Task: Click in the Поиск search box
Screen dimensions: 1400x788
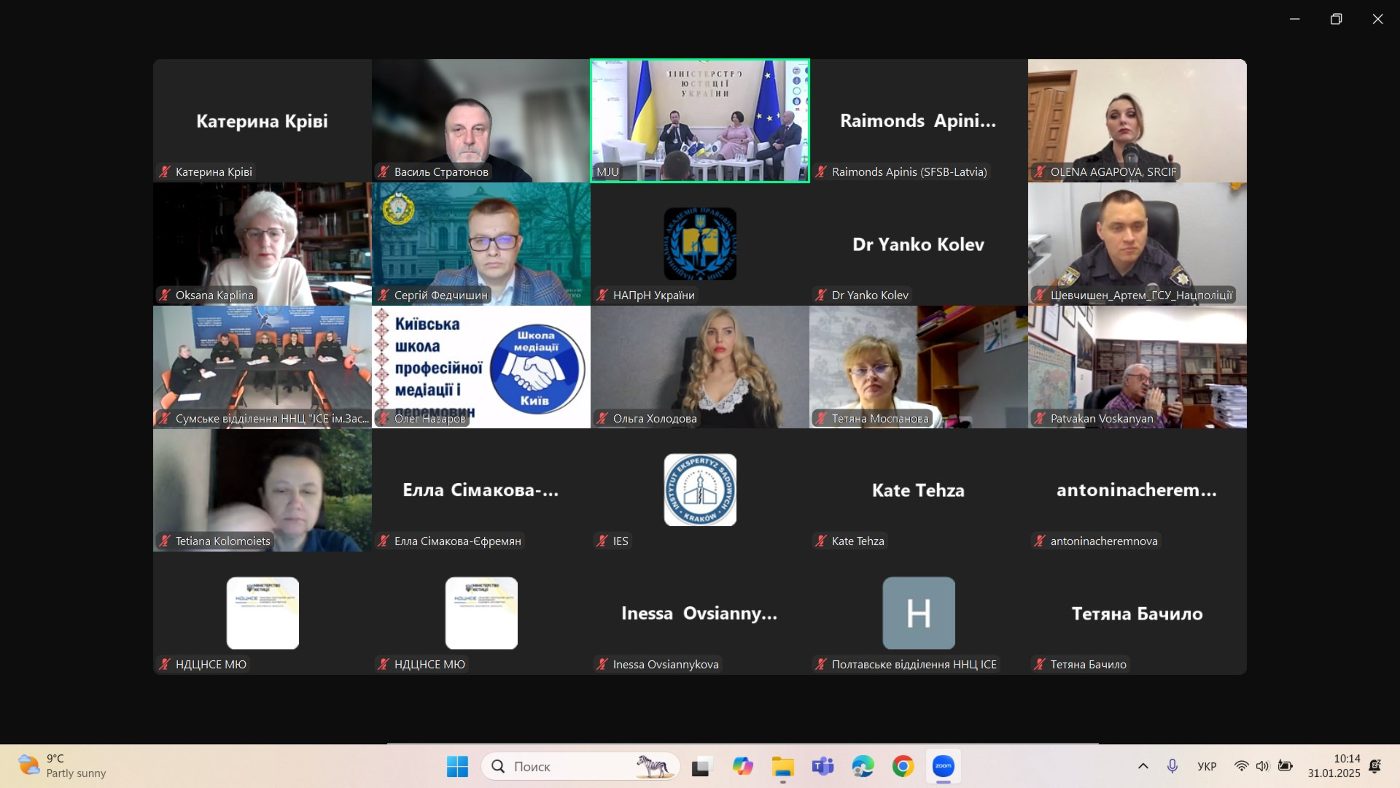Action: [581, 766]
